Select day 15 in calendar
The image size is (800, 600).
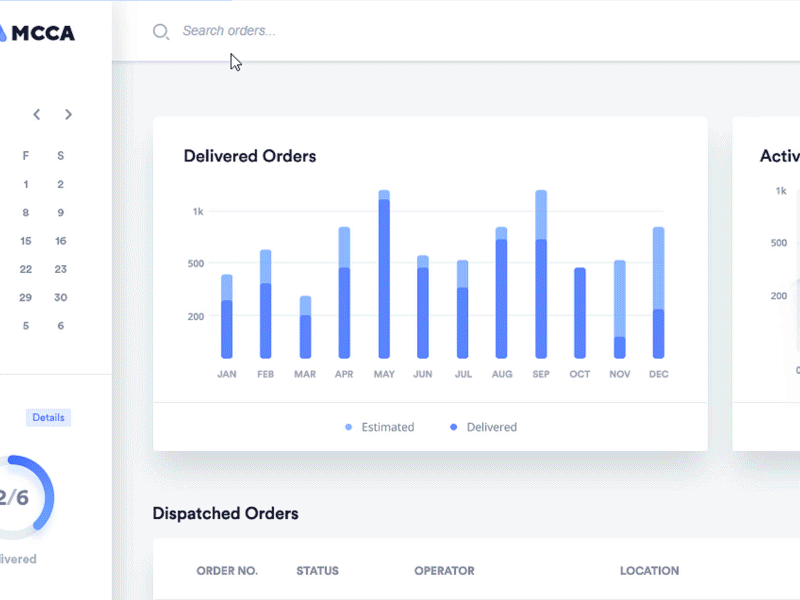tap(26, 241)
